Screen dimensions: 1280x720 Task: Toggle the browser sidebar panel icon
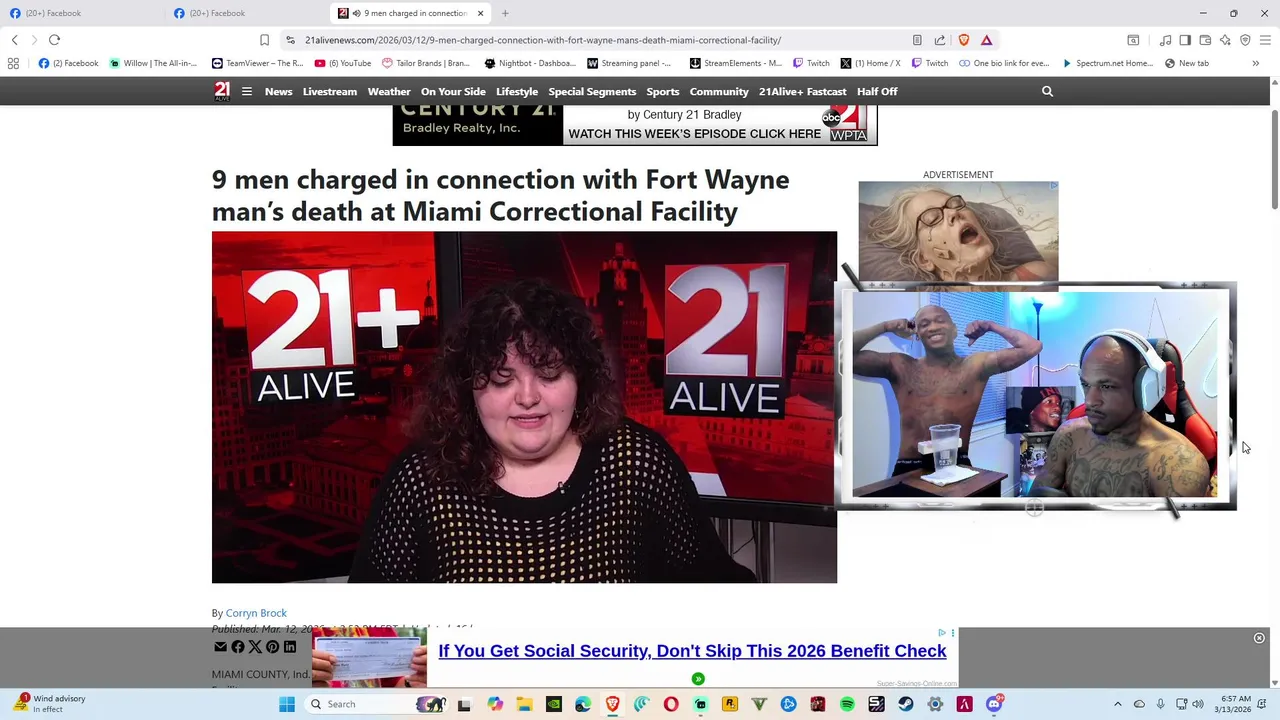click(1185, 40)
